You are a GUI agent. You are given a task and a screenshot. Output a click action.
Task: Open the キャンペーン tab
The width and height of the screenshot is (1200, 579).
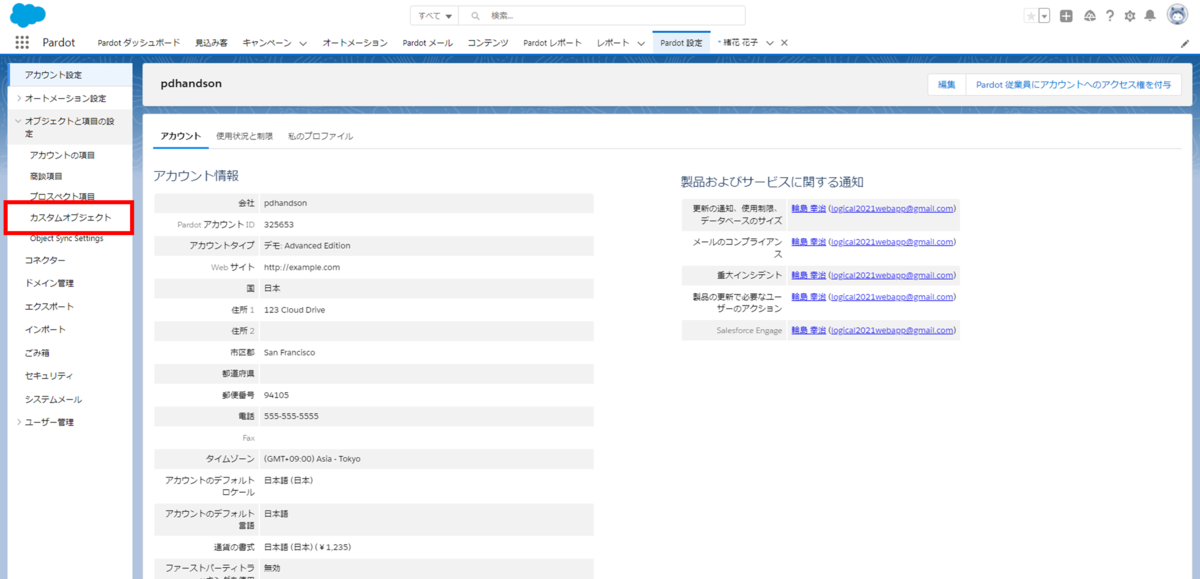pos(267,43)
